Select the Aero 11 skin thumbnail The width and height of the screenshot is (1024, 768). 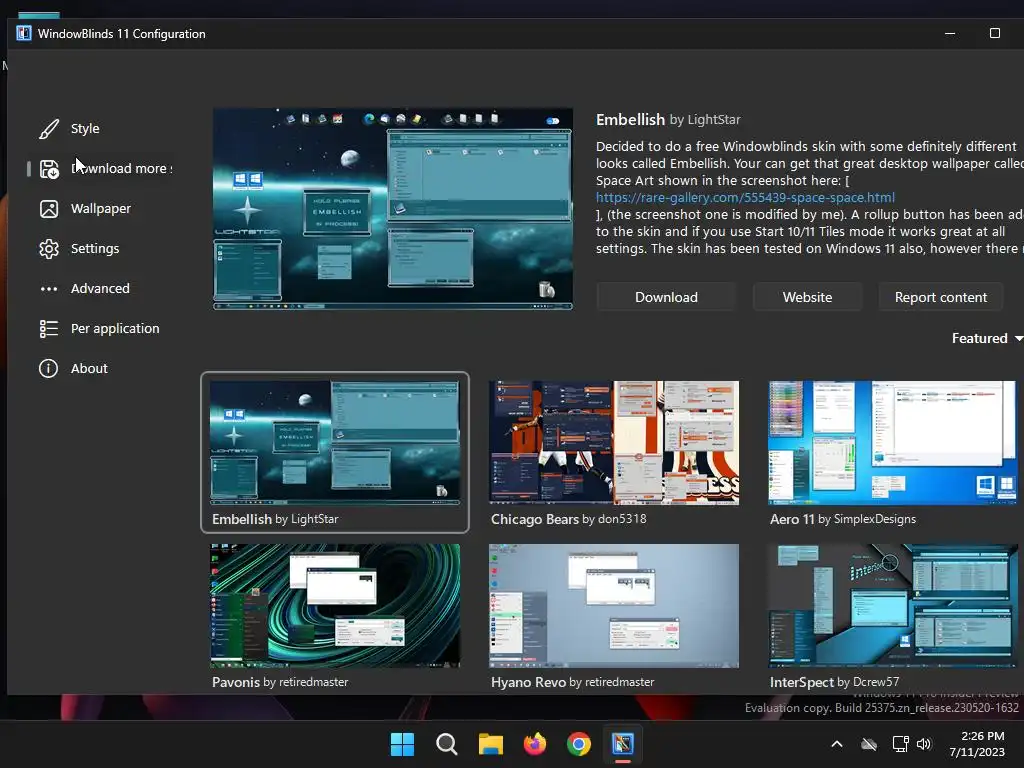pos(893,443)
